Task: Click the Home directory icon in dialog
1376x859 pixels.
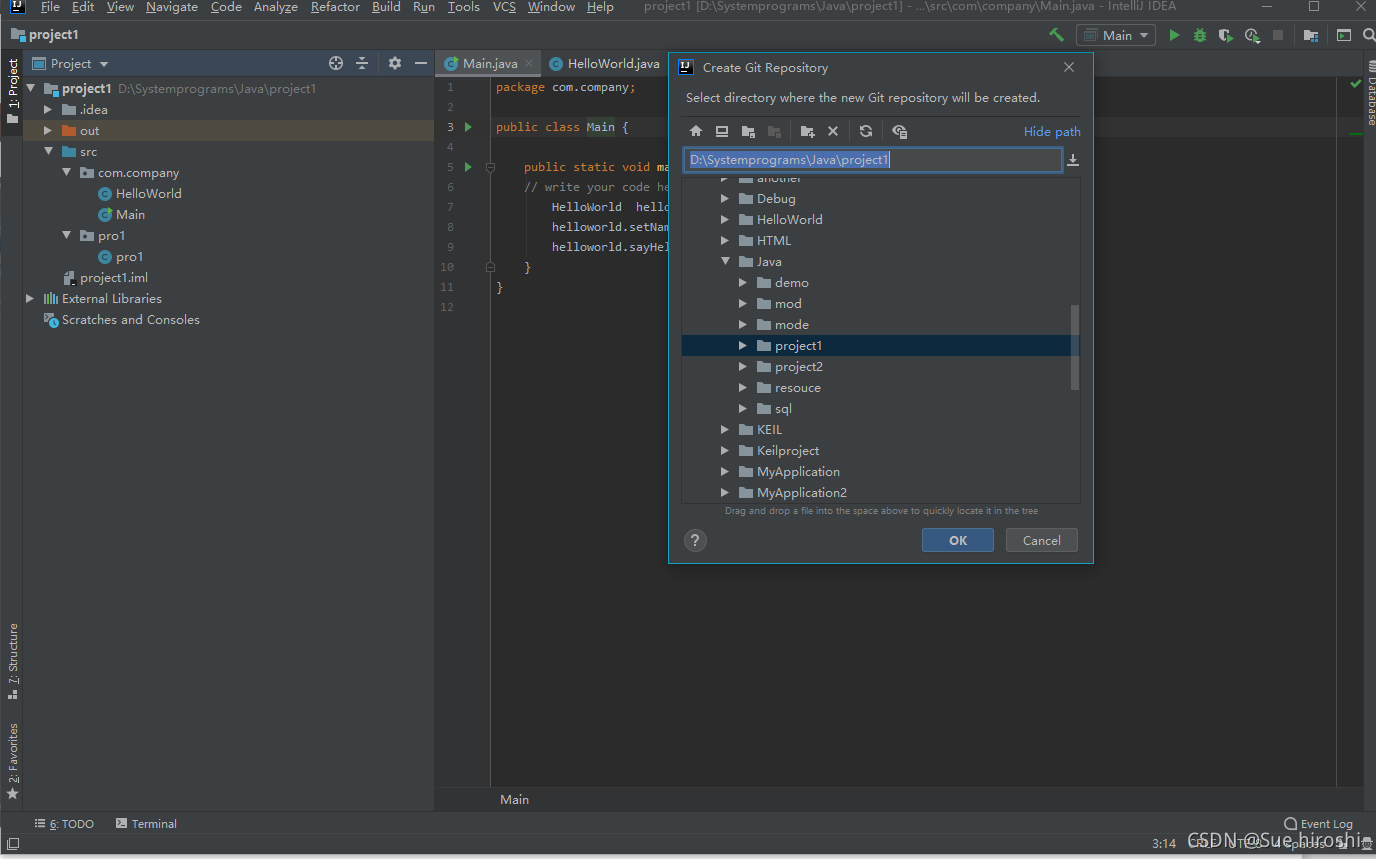Action: coord(696,131)
